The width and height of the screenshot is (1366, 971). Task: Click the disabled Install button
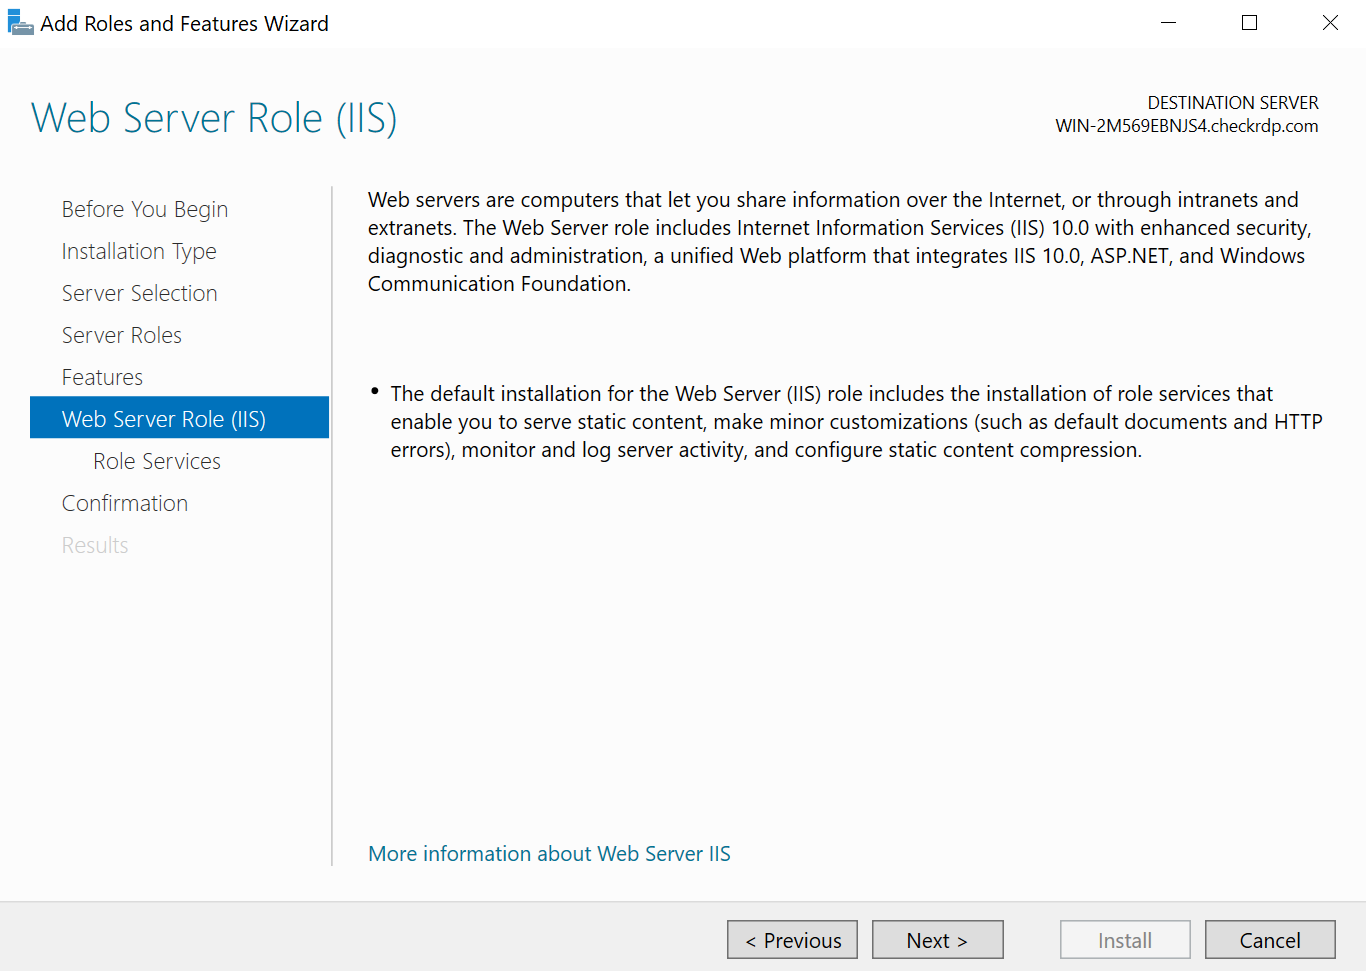coord(1125,940)
